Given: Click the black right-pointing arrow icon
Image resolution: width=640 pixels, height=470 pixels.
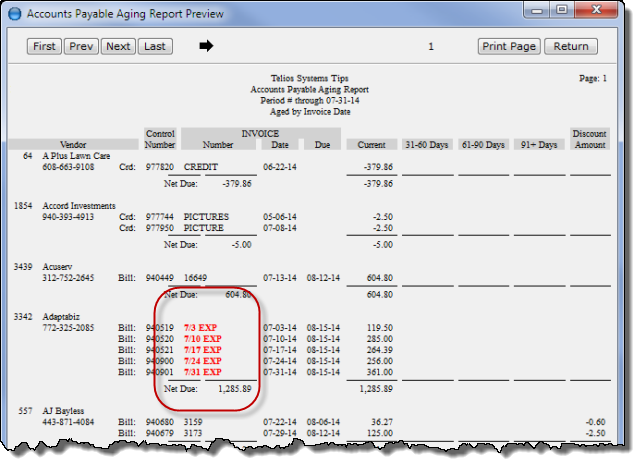Looking at the screenshot, I should click(207, 46).
